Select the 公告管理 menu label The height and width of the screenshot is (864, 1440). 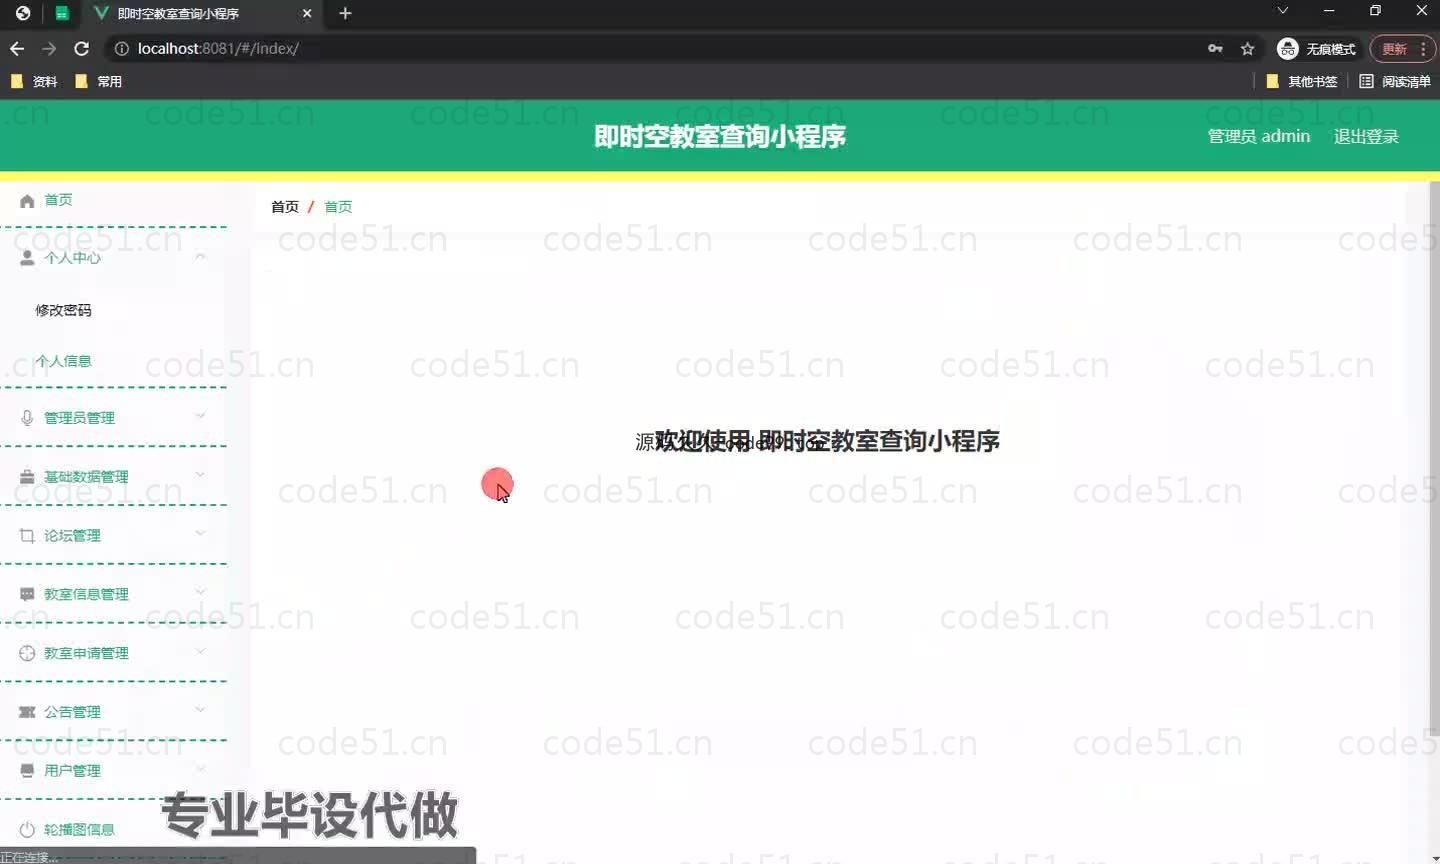[x=72, y=712]
